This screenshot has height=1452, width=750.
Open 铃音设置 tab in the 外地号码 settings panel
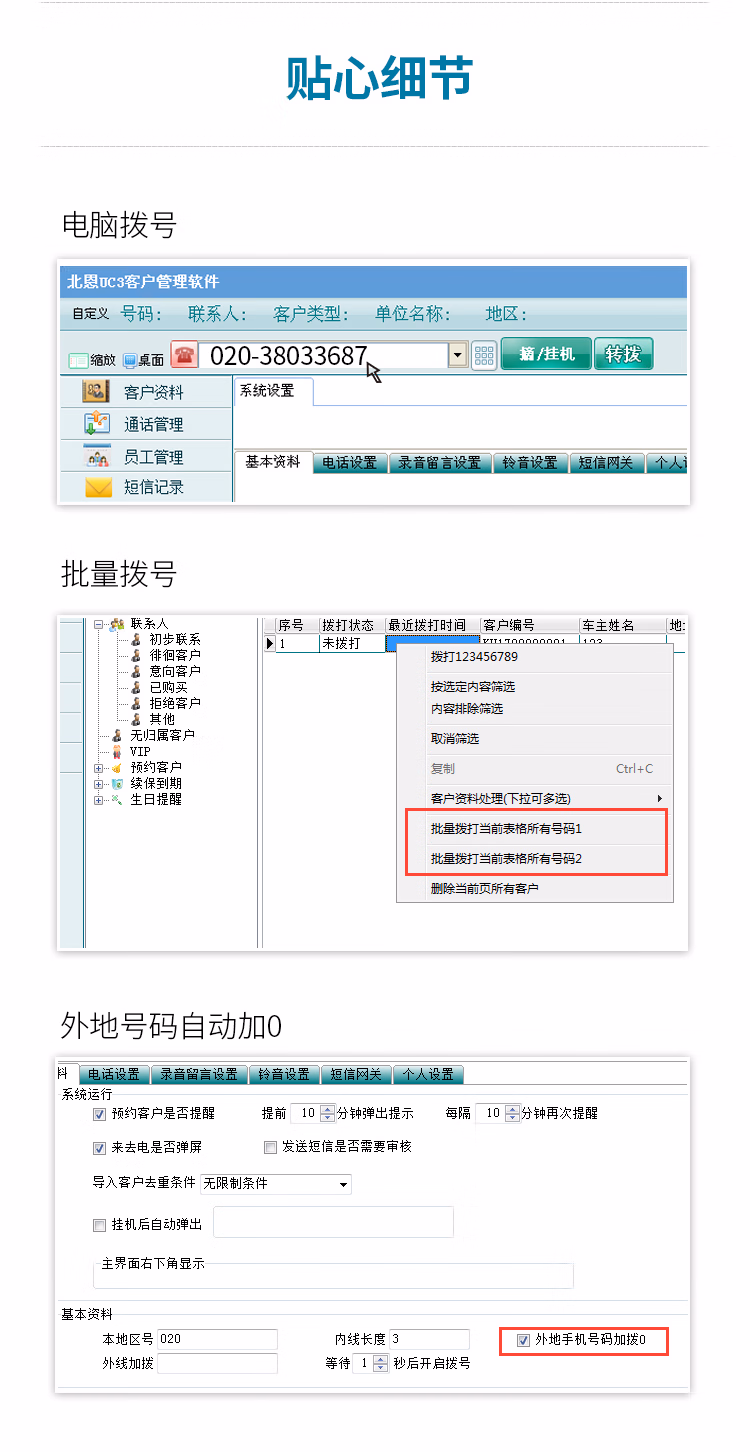click(x=284, y=1074)
